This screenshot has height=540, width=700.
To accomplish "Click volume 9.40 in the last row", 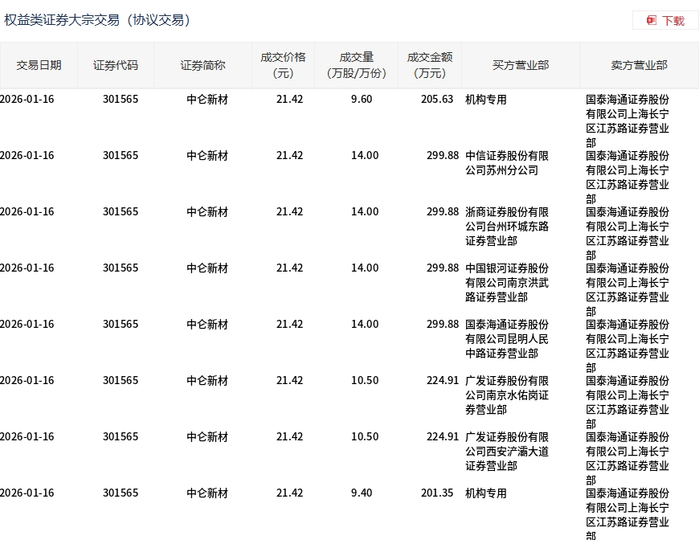I will pos(362,493).
